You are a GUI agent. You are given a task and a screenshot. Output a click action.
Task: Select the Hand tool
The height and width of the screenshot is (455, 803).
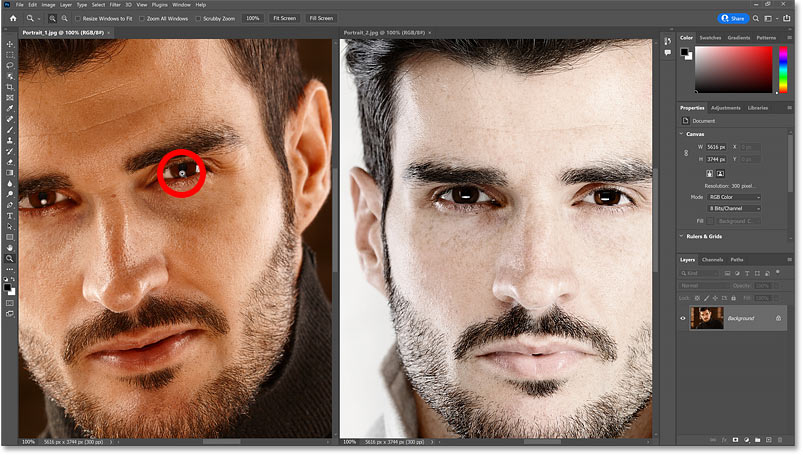click(10, 248)
